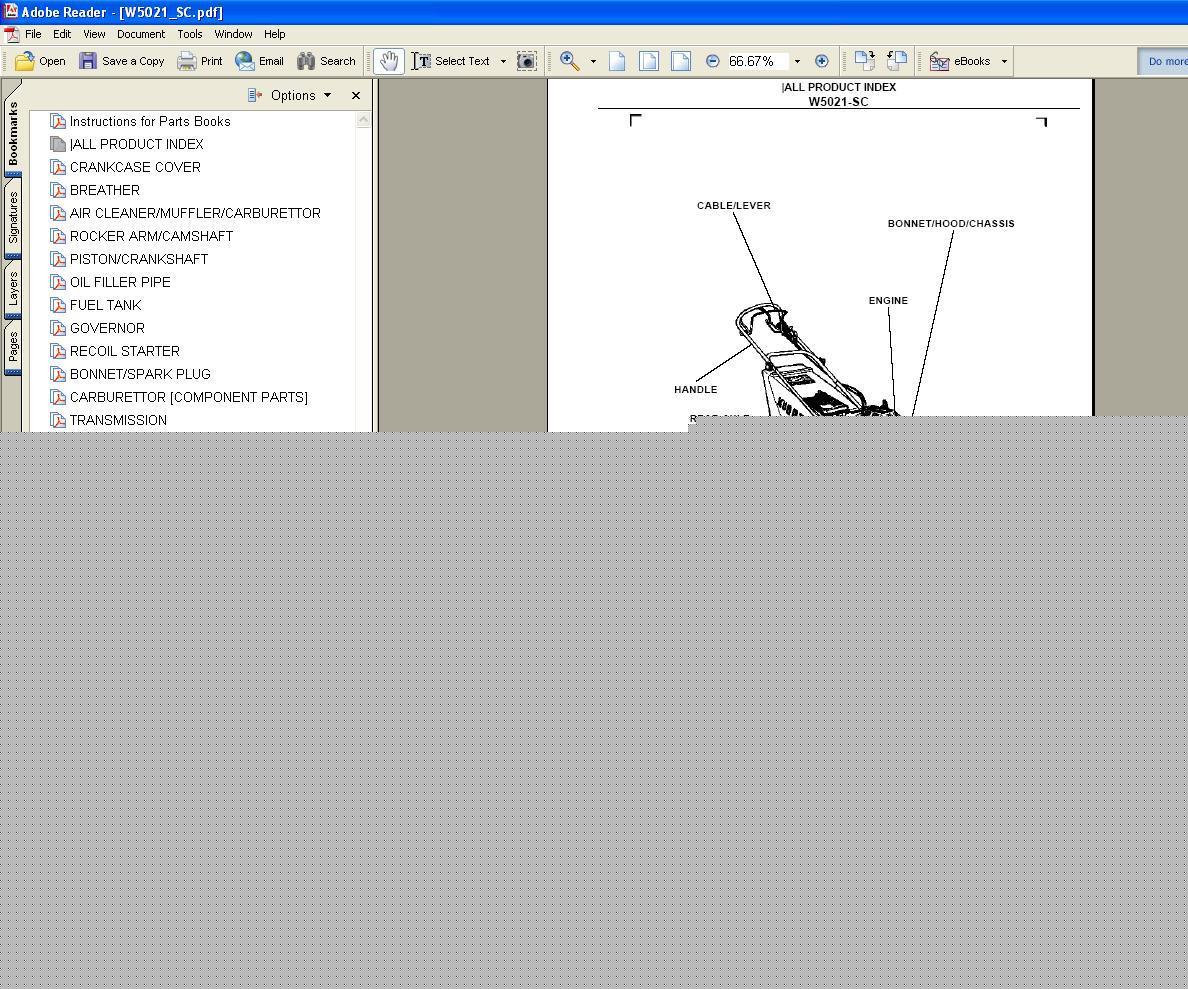Select the Snapshot camera tool
Image resolution: width=1188 pixels, height=989 pixels.
pos(527,61)
